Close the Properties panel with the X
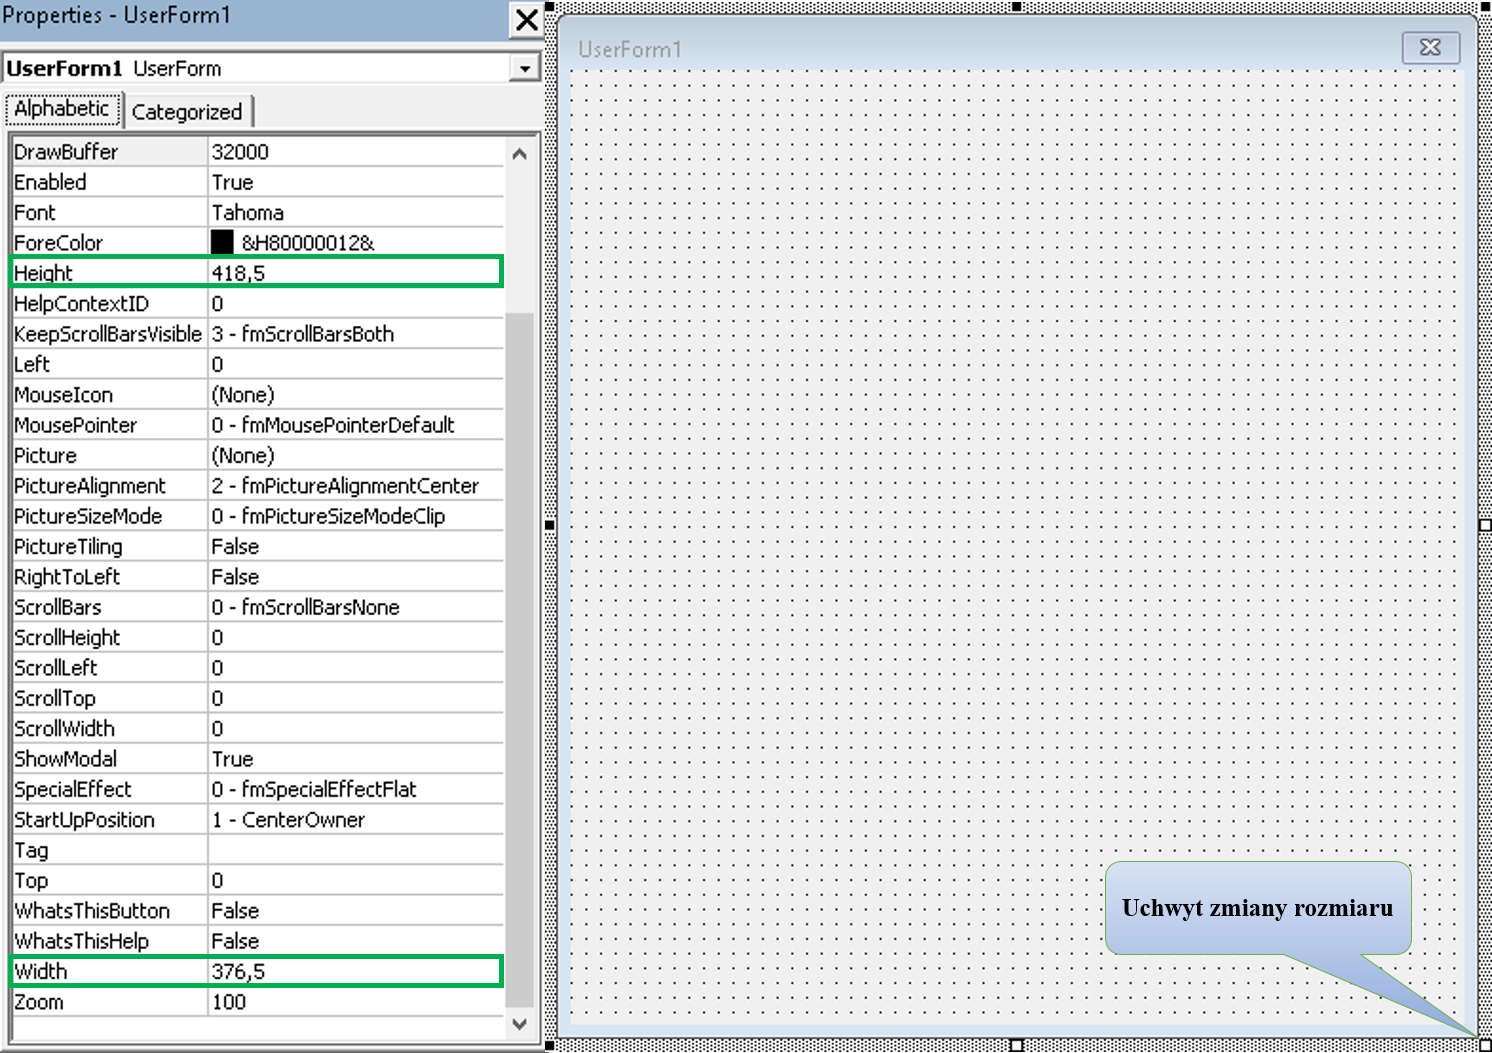Screen dimensions: 1492x1053 click(x=526, y=20)
